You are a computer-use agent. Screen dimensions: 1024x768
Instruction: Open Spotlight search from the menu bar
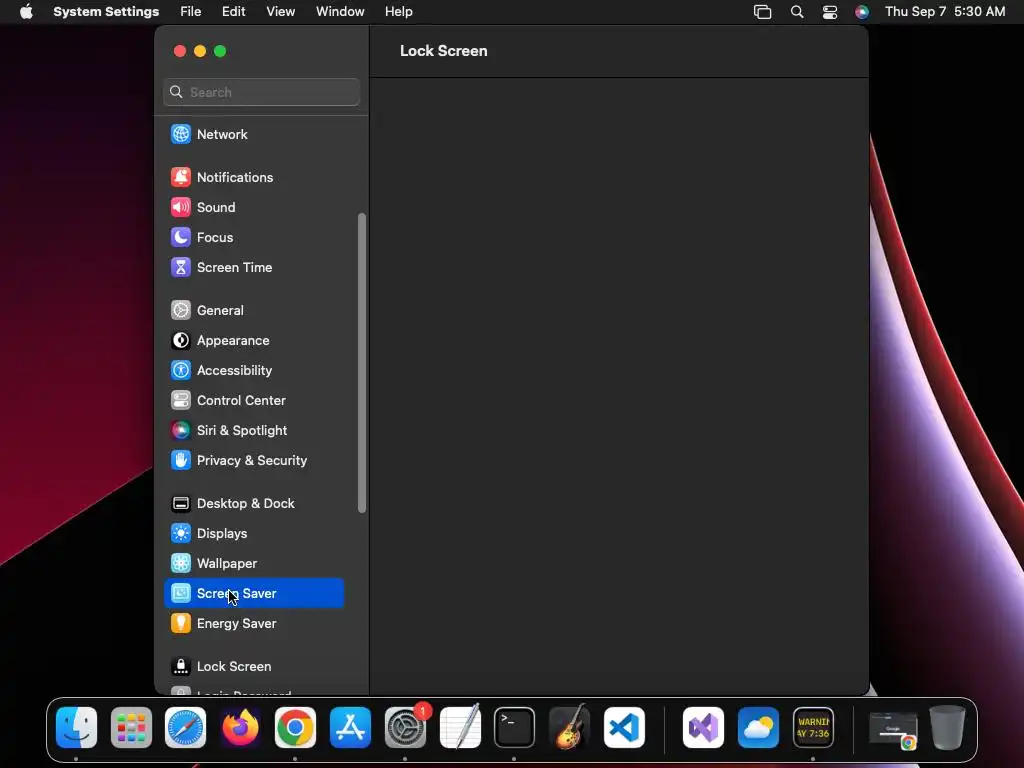click(x=797, y=12)
